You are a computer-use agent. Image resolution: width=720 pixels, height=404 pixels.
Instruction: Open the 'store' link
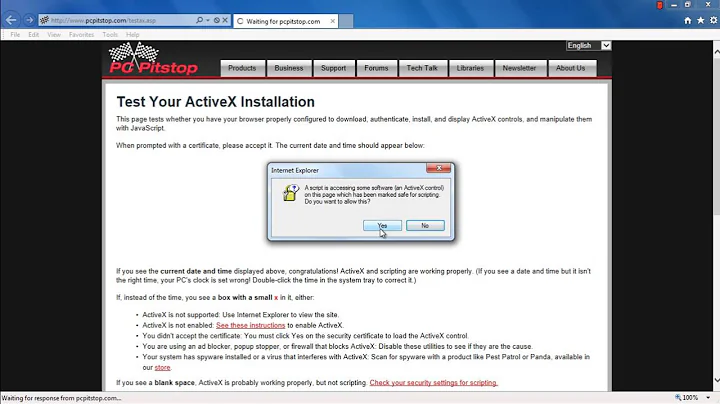pos(163,367)
